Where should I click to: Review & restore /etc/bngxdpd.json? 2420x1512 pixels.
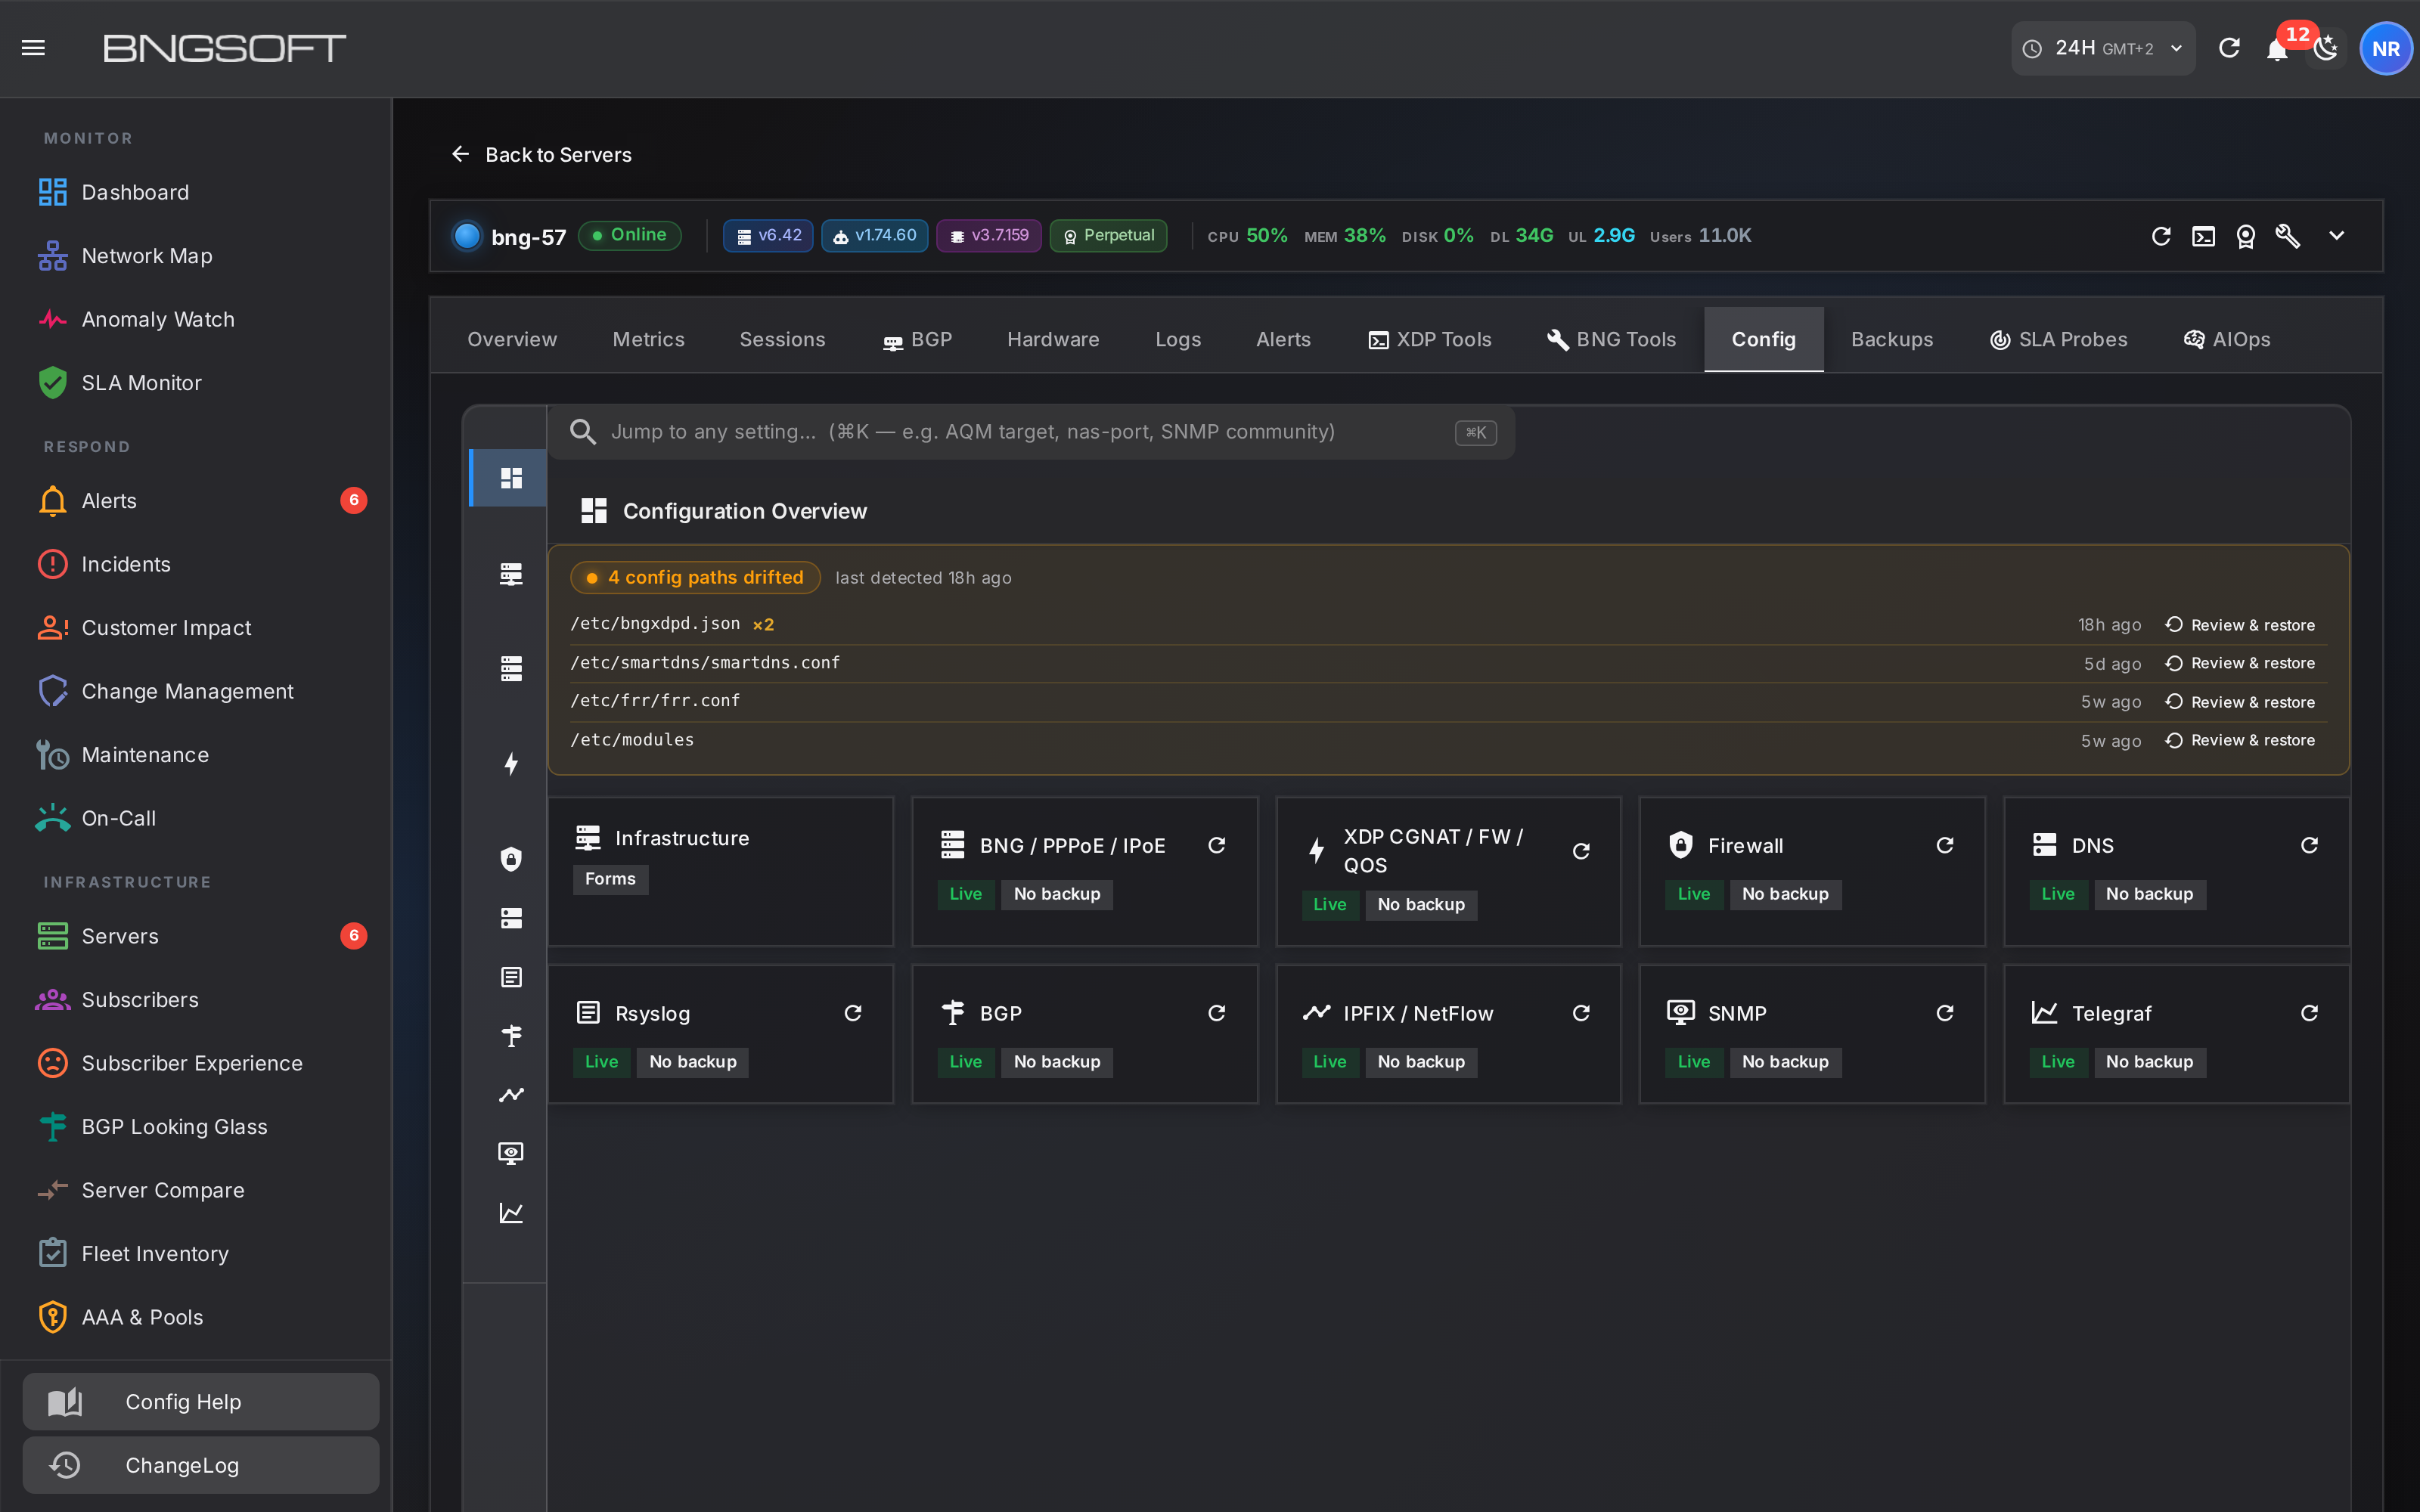point(2240,625)
